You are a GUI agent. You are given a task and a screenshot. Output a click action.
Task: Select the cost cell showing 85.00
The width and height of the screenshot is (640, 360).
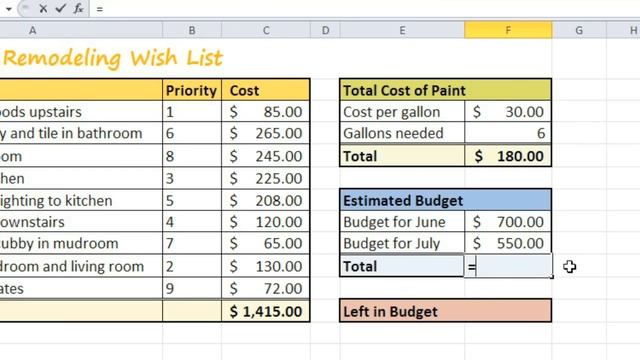click(266, 112)
